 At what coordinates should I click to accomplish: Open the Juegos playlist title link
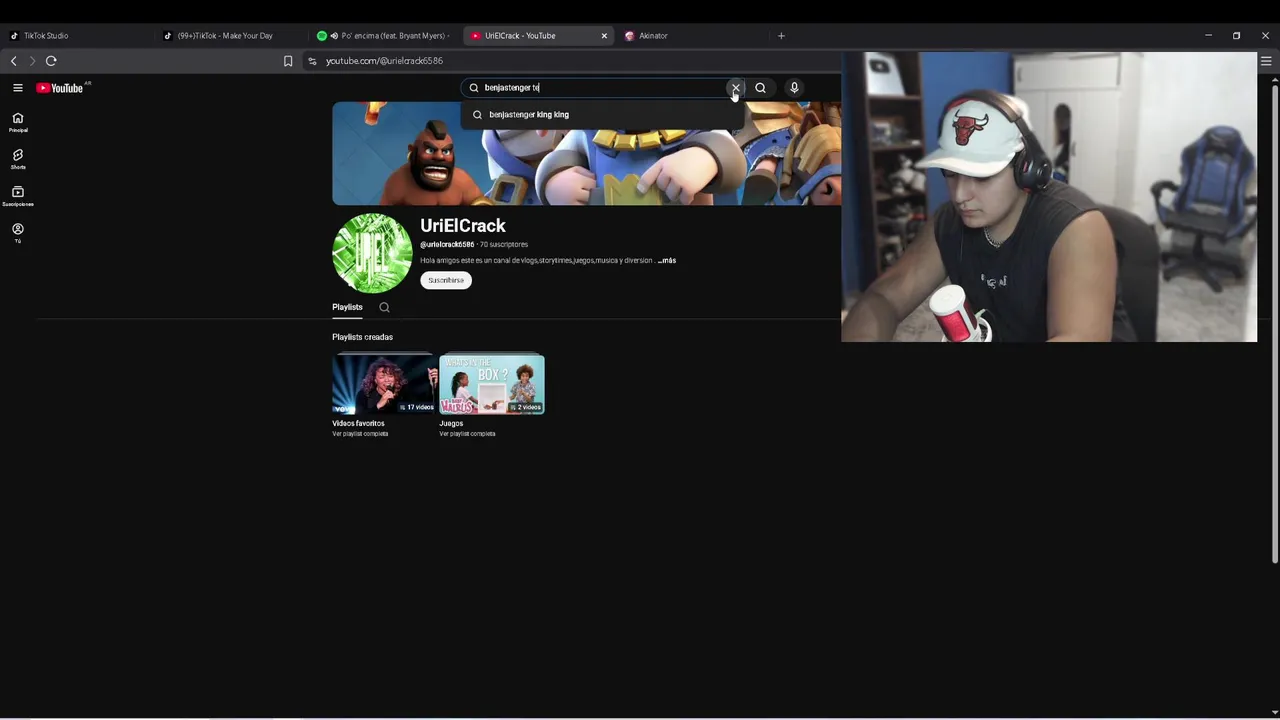[x=451, y=423]
